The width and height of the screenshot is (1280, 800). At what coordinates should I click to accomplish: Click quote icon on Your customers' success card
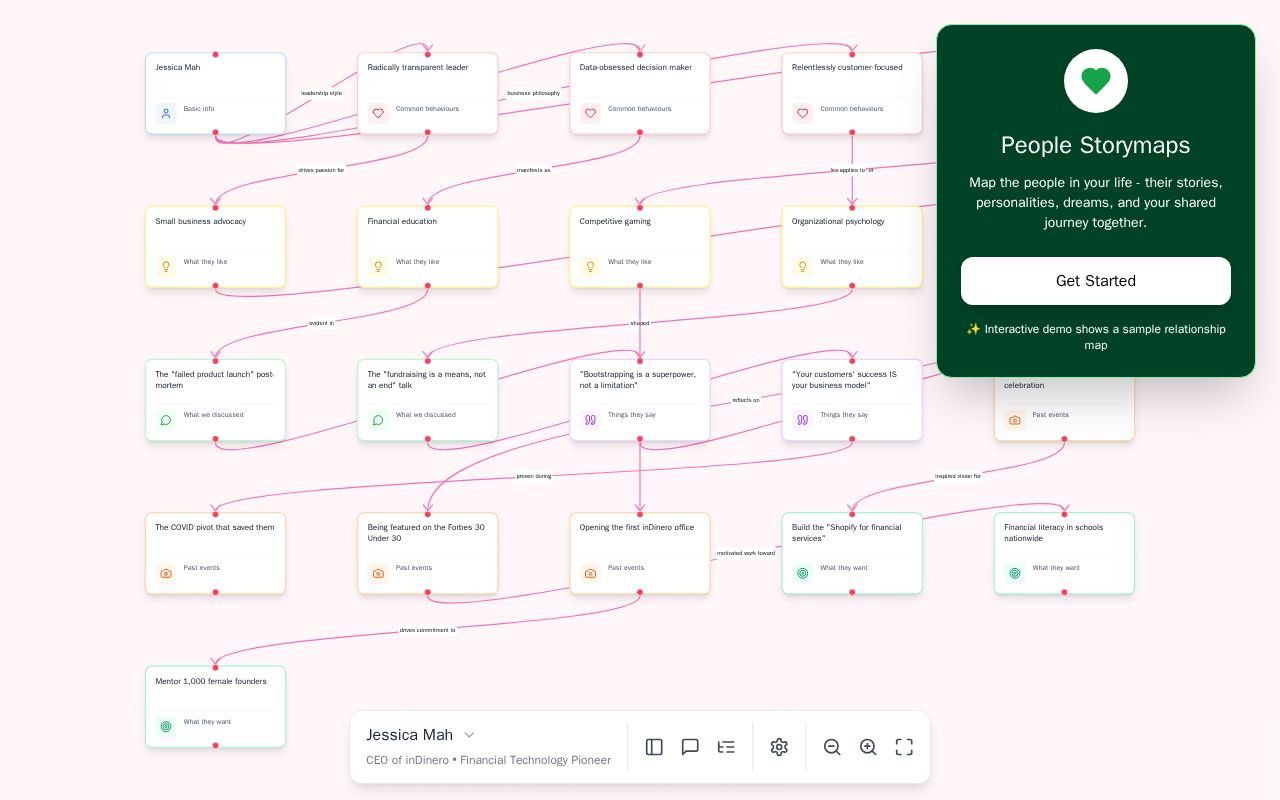802,420
